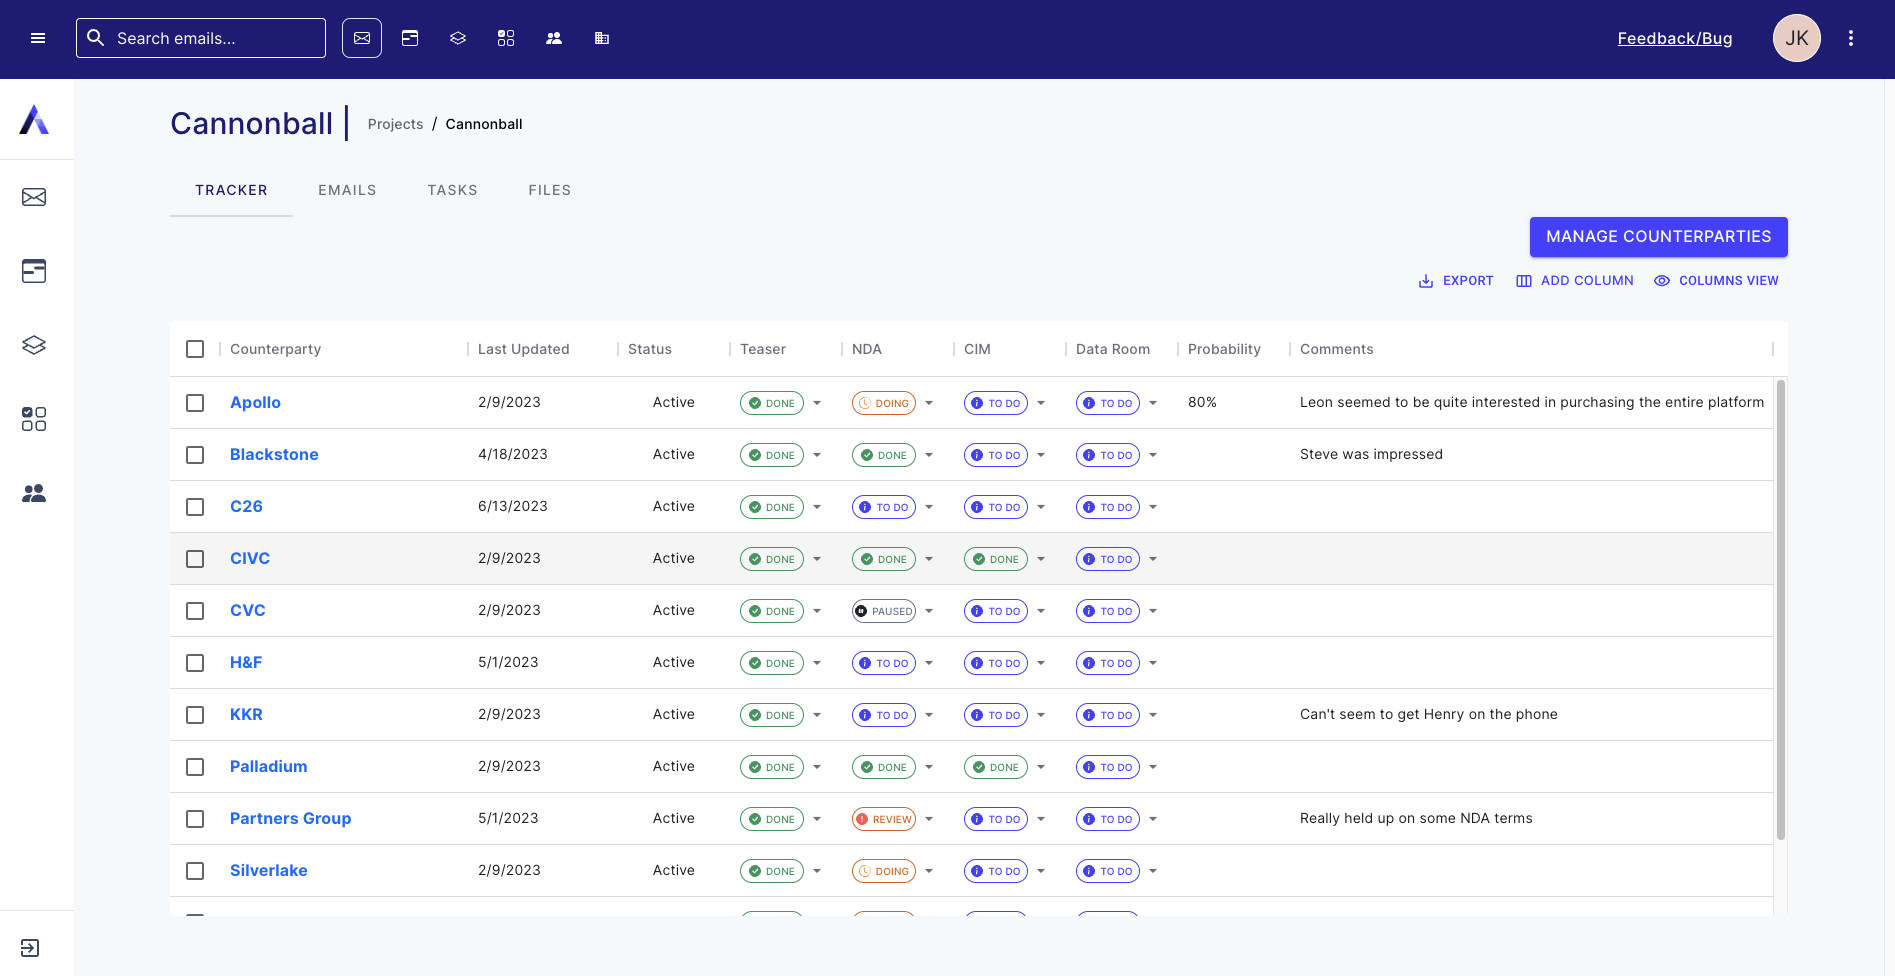
Task: Switch to the Emails tab
Action: 347,190
